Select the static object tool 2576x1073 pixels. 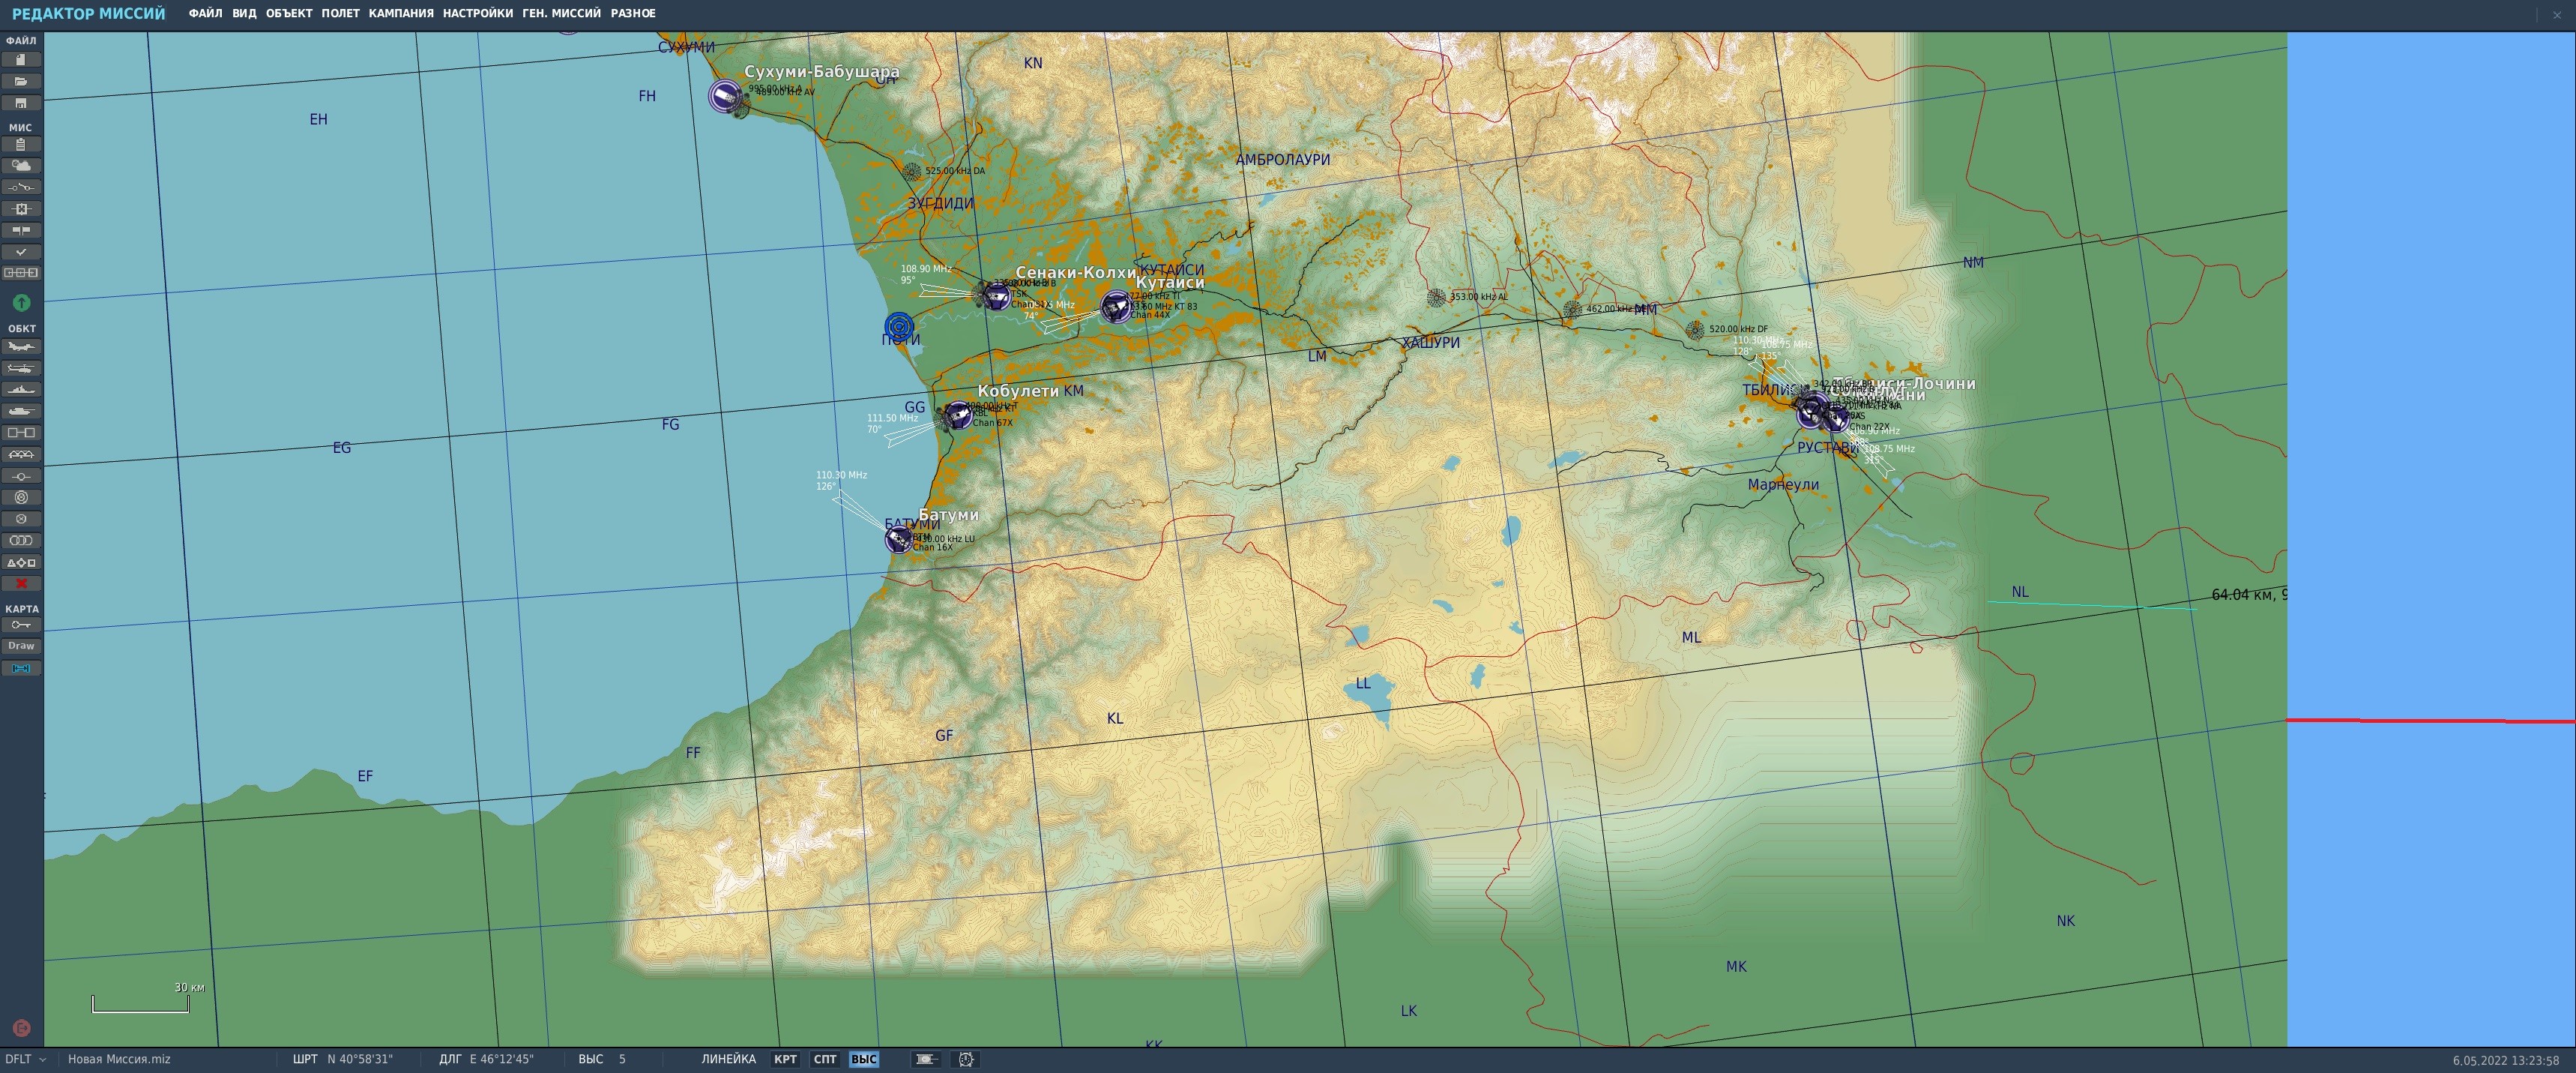click(x=21, y=433)
